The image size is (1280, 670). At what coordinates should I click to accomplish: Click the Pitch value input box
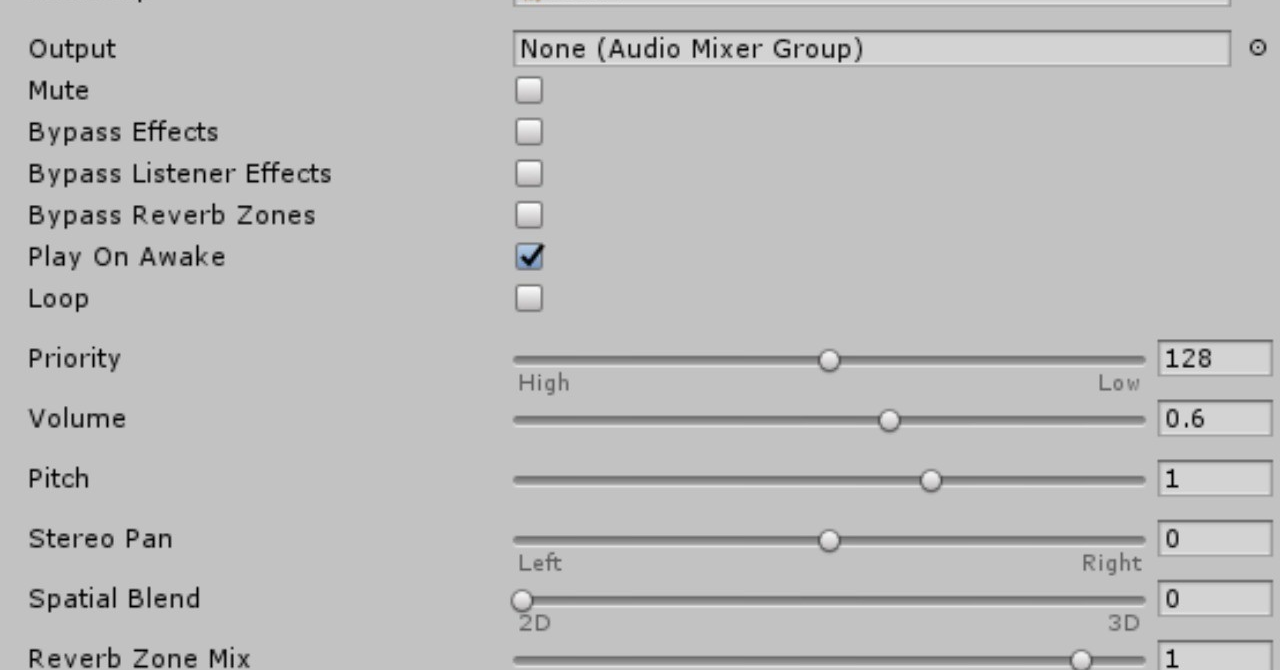(1214, 479)
